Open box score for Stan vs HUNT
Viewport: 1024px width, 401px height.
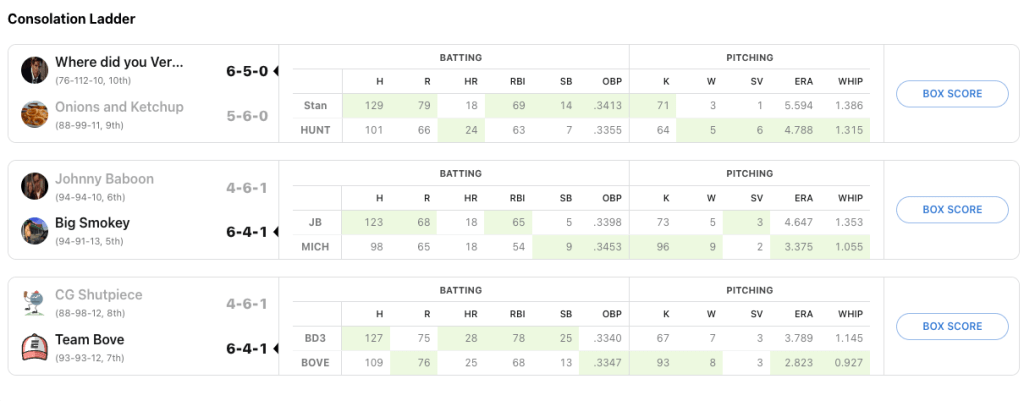952,94
